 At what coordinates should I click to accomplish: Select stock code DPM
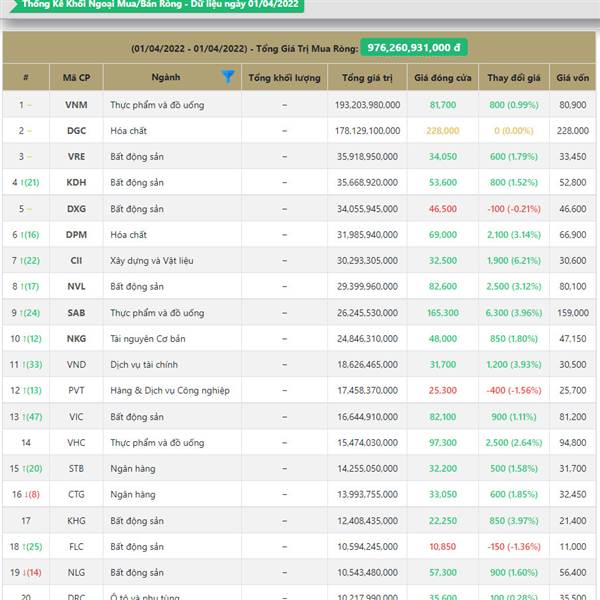[76, 235]
